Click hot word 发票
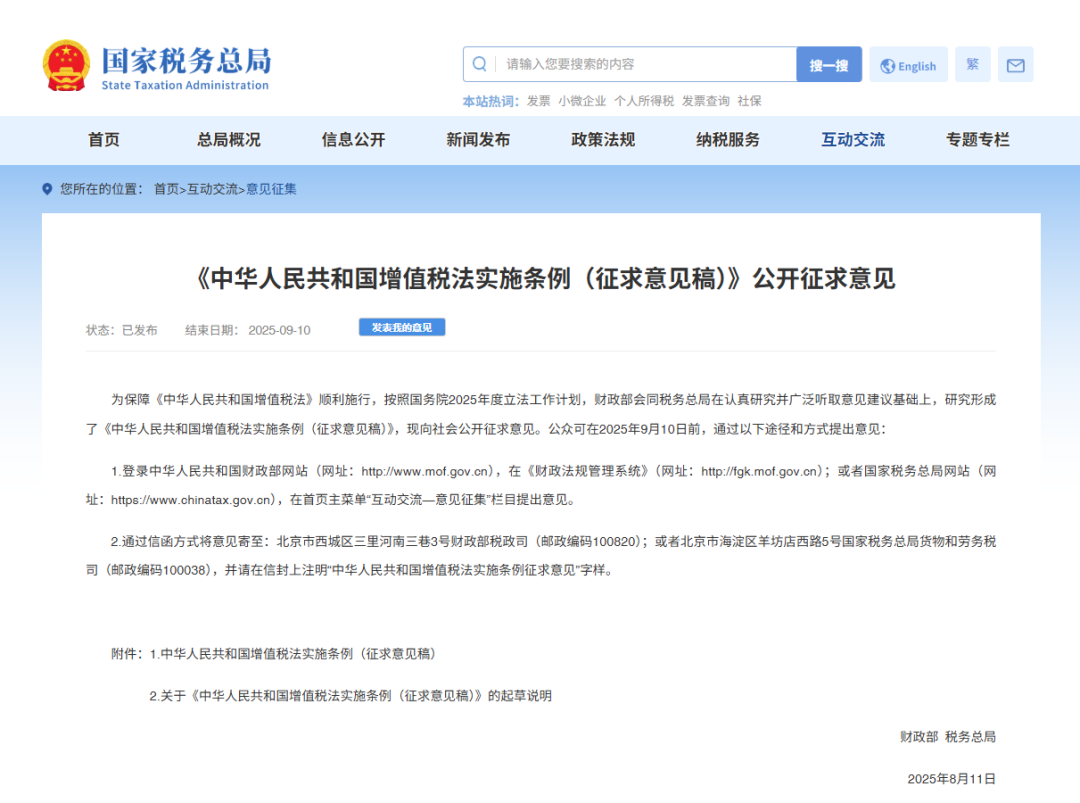1080x803 pixels. coord(539,101)
